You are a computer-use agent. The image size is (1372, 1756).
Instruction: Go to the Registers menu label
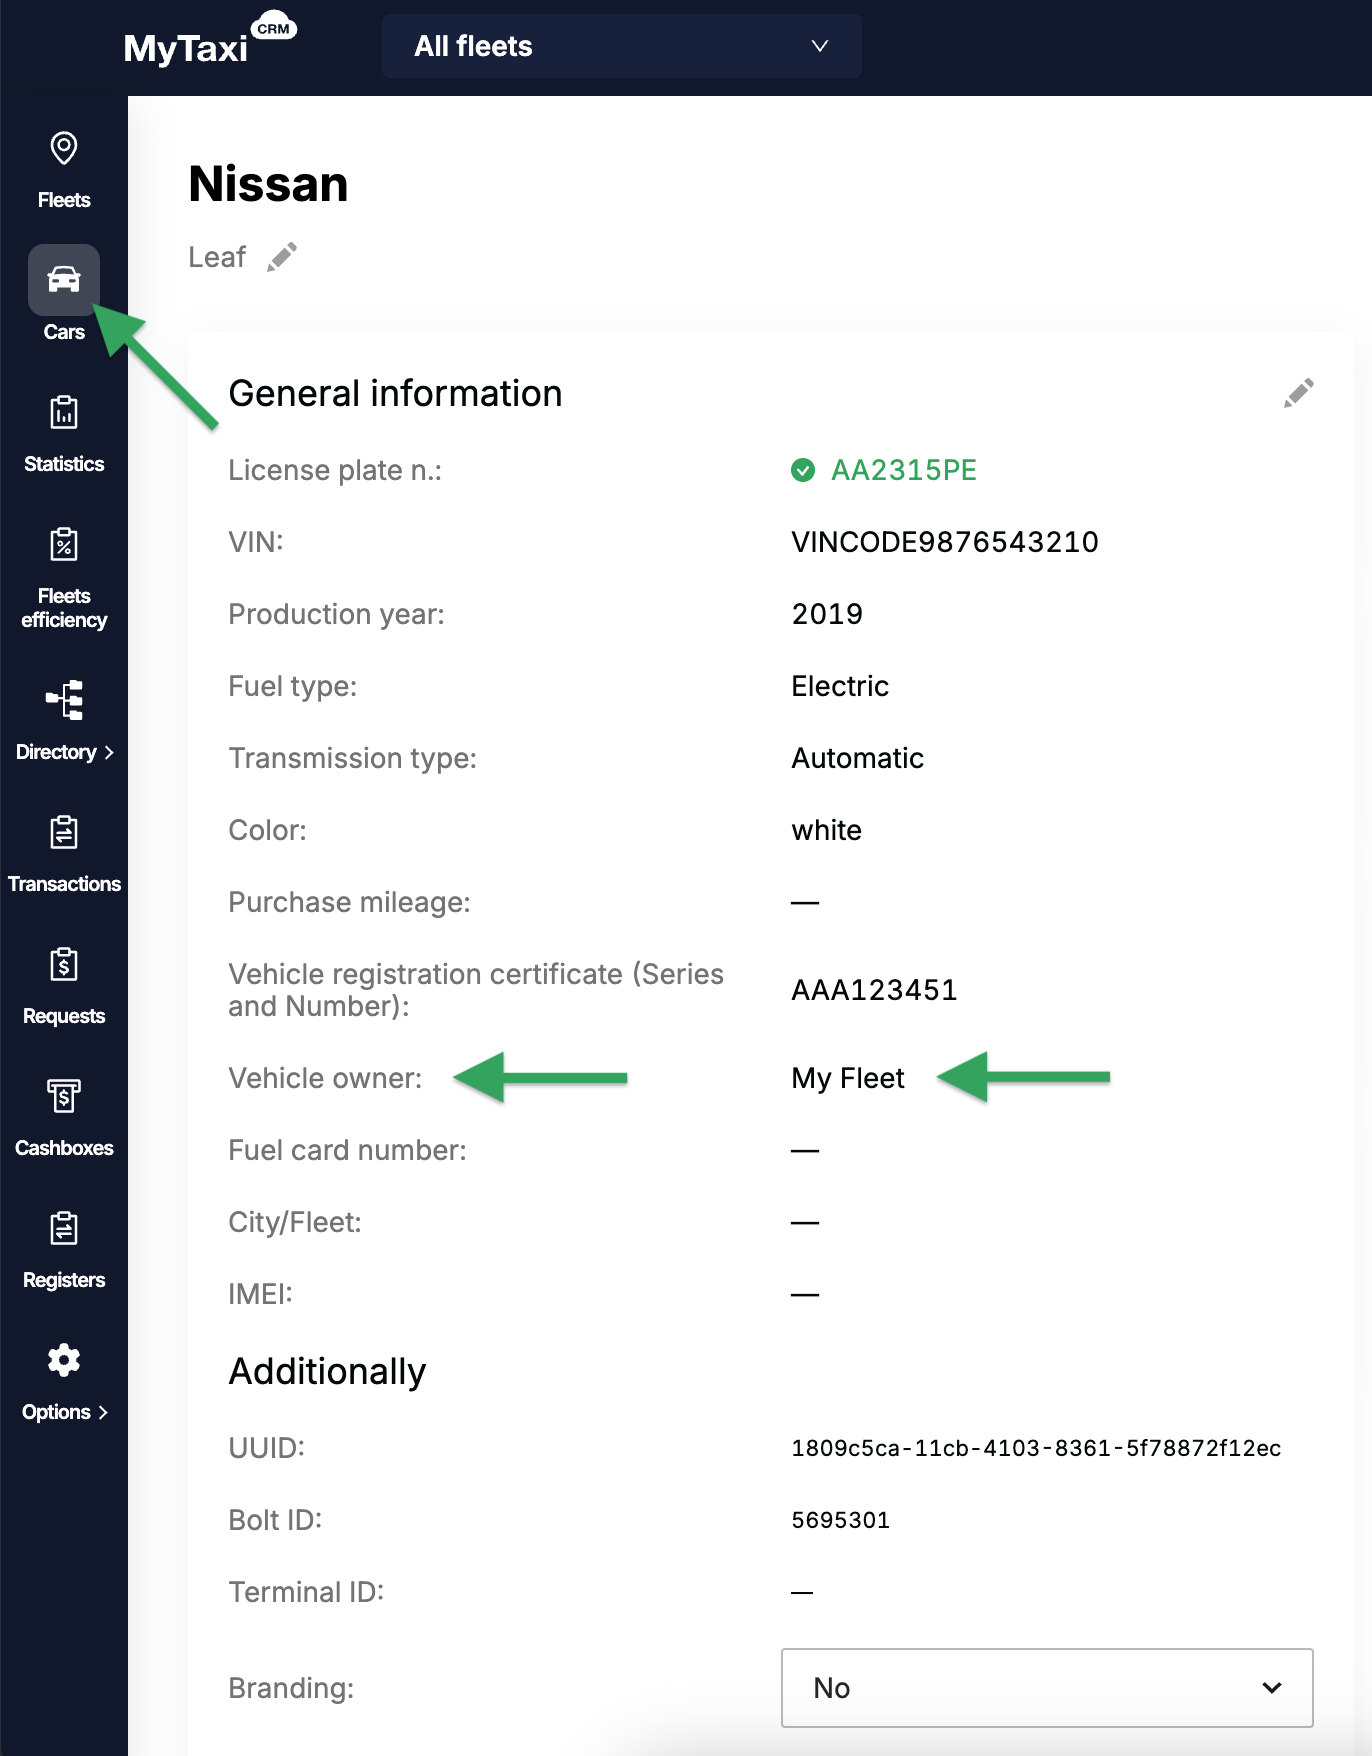pyautogui.click(x=64, y=1280)
